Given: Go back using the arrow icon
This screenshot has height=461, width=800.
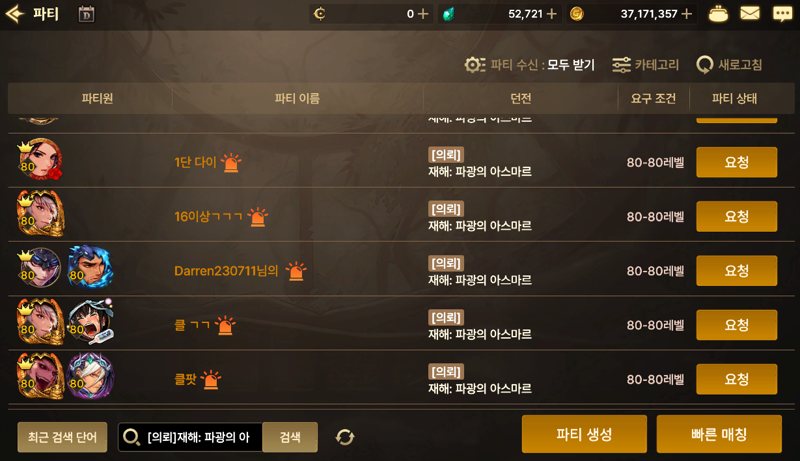Looking at the screenshot, I should (x=15, y=14).
